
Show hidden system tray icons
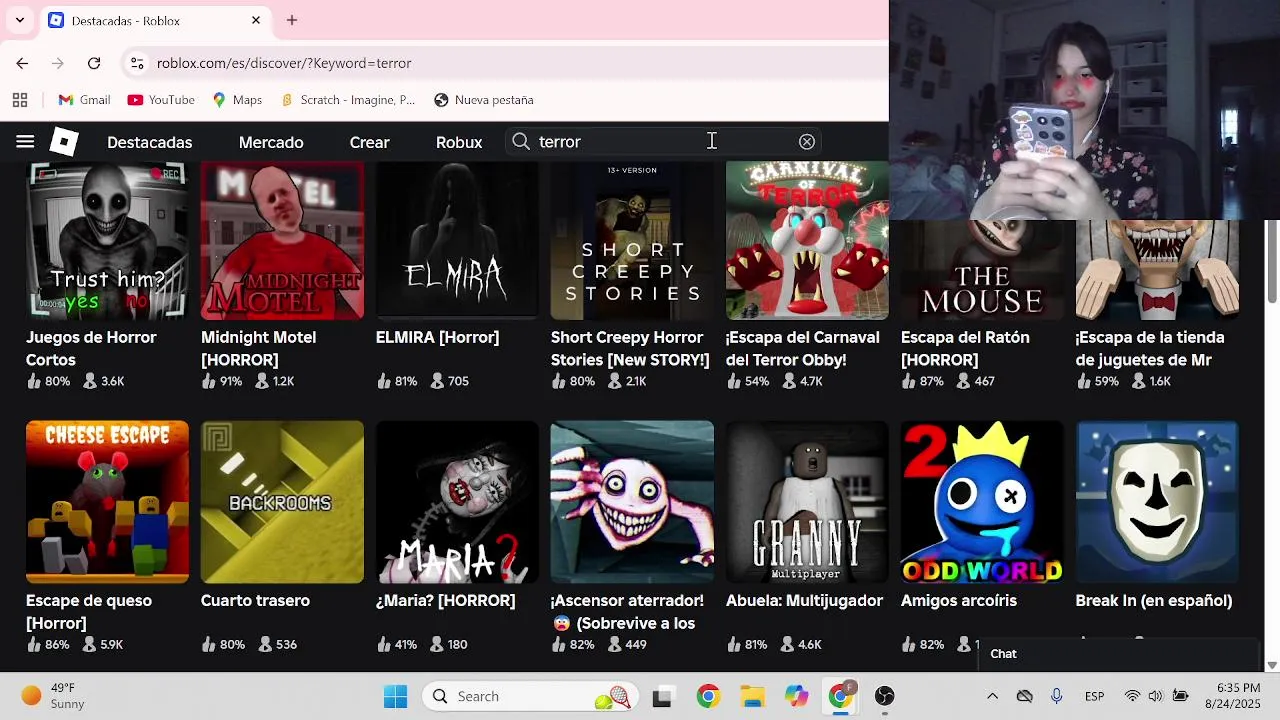pyautogui.click(x=992, y=697)
